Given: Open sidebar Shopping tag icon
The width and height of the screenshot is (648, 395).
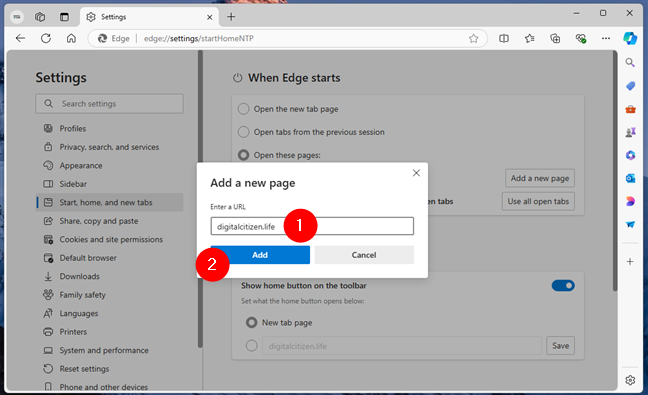Looking at the screenshot, I should click(630, 86).
